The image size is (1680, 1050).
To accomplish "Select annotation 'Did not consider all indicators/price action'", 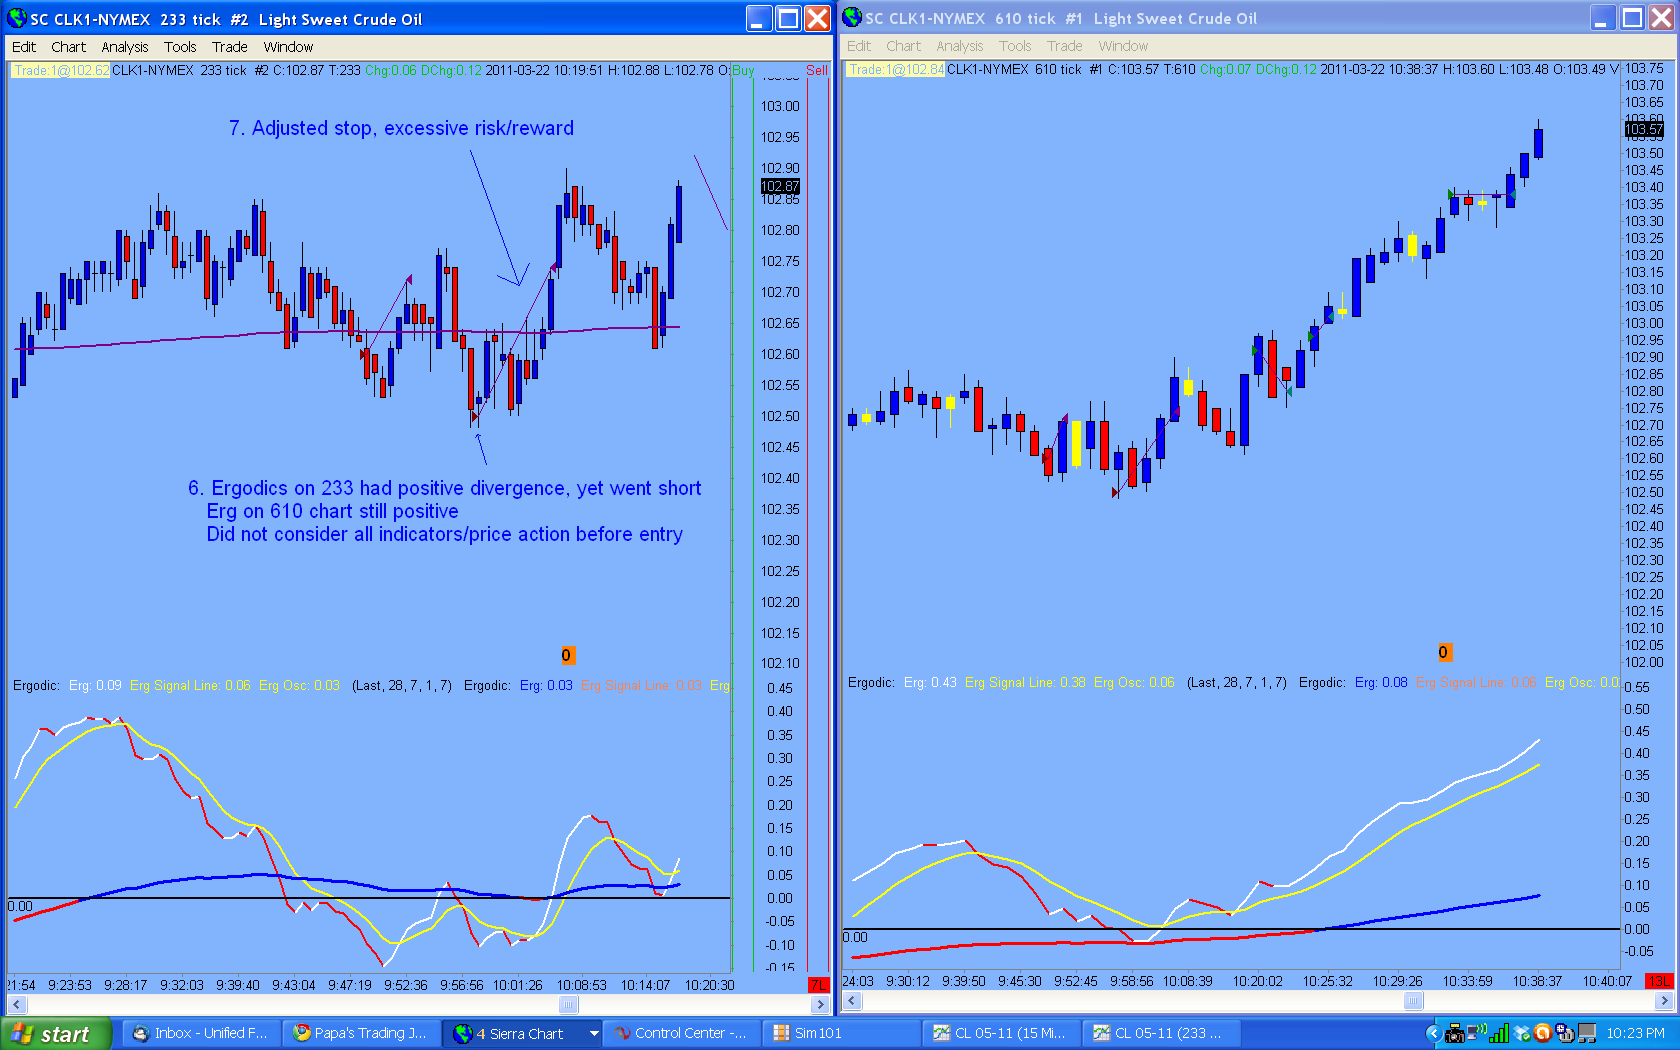I will click(x=444, y=534).
